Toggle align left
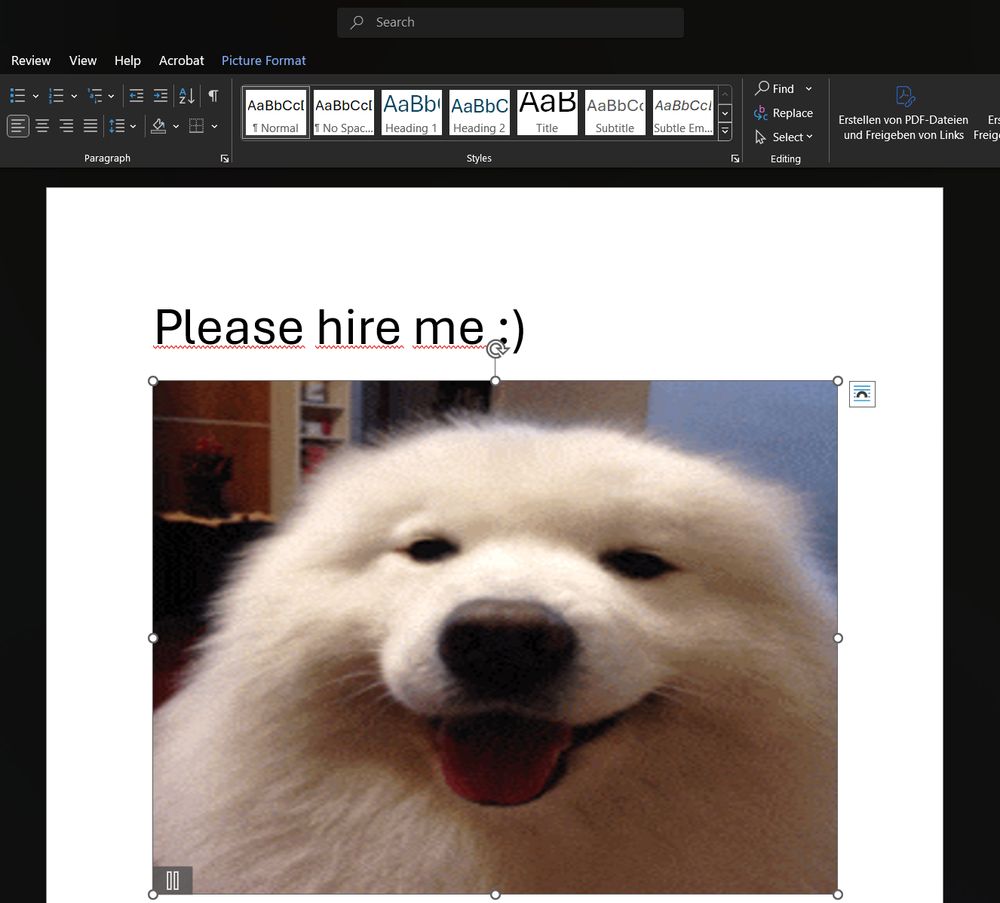Viewport: 1000px width, 903px height. (x=18, y=126)
